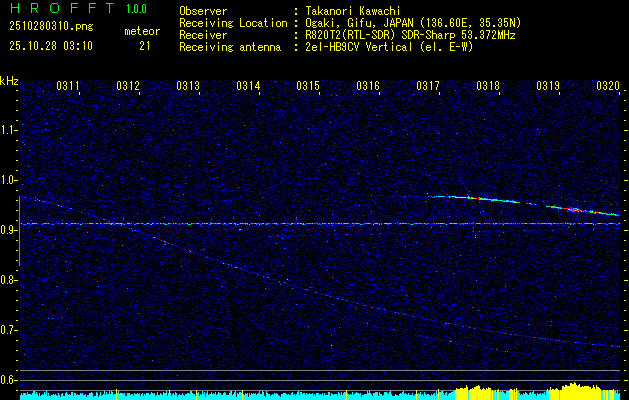Click the 1.0.0 version number
The height and width of the screenshot is (400, 629).
(136, 9)
